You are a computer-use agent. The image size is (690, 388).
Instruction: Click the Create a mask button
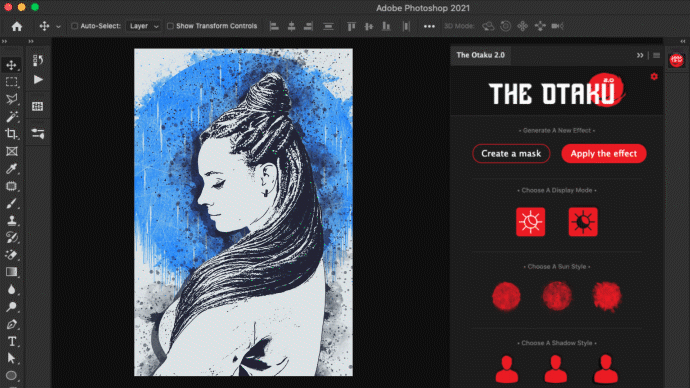coord(511,154)
